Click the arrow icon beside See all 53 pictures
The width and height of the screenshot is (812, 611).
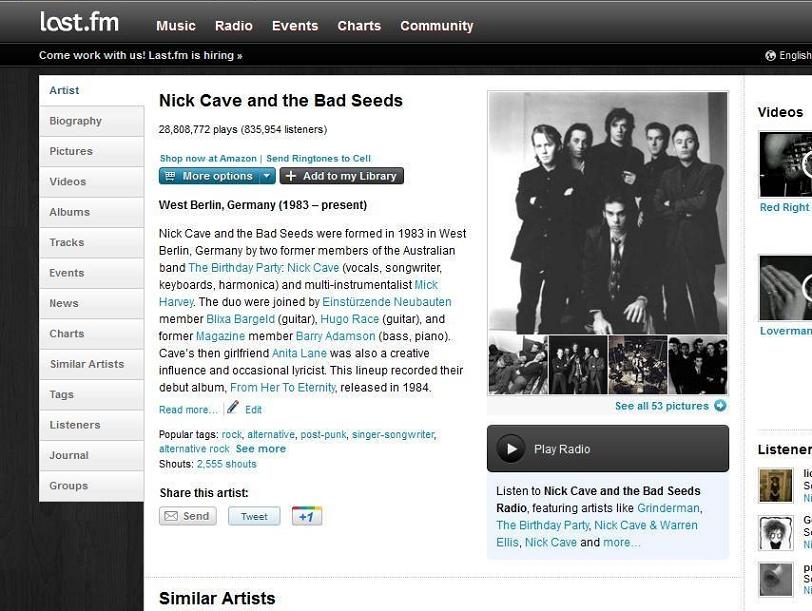[x=720, y=406]
